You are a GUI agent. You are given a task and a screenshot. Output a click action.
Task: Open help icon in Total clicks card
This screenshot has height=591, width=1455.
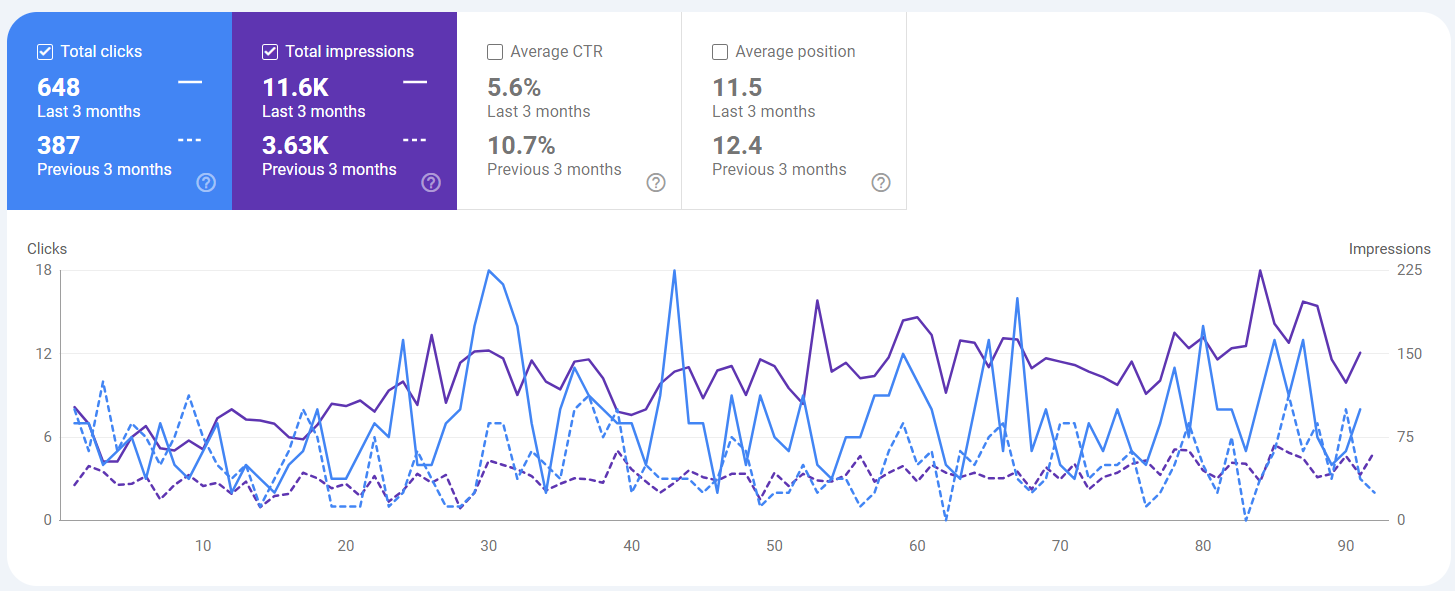click(206, 182)
